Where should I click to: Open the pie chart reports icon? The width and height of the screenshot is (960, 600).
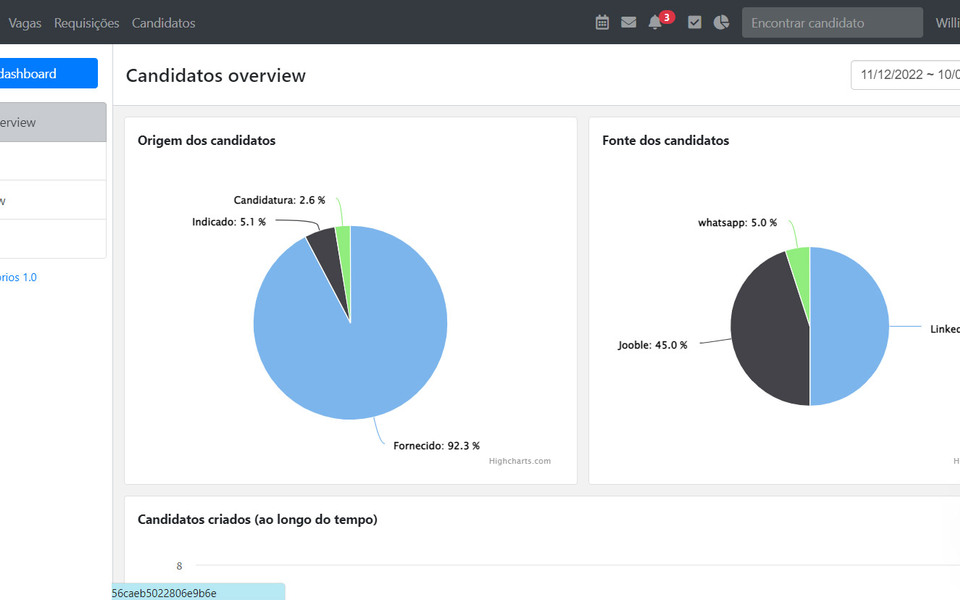721,21
